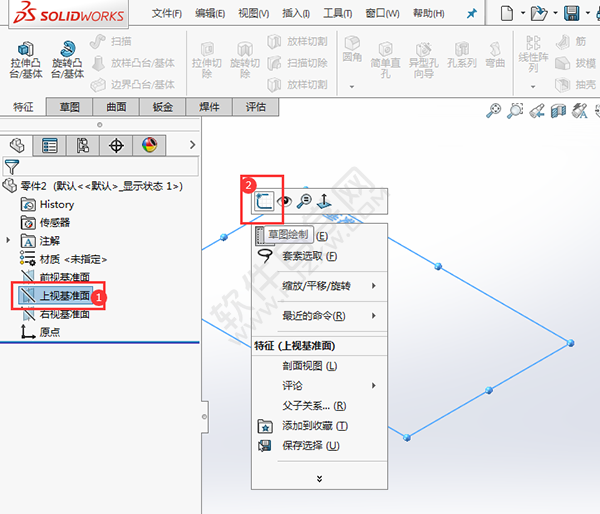600x514 pixels.
Task: Select the Draft tool (拔模)
Action: pos(576,63)
